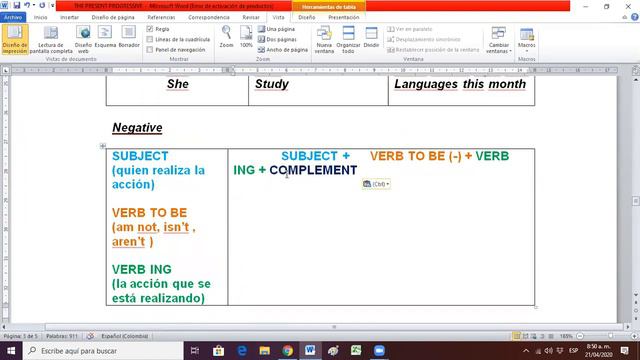The image size is (640, 360).
Task: Click Palabras: 911 word count
Action: point(62,336)
